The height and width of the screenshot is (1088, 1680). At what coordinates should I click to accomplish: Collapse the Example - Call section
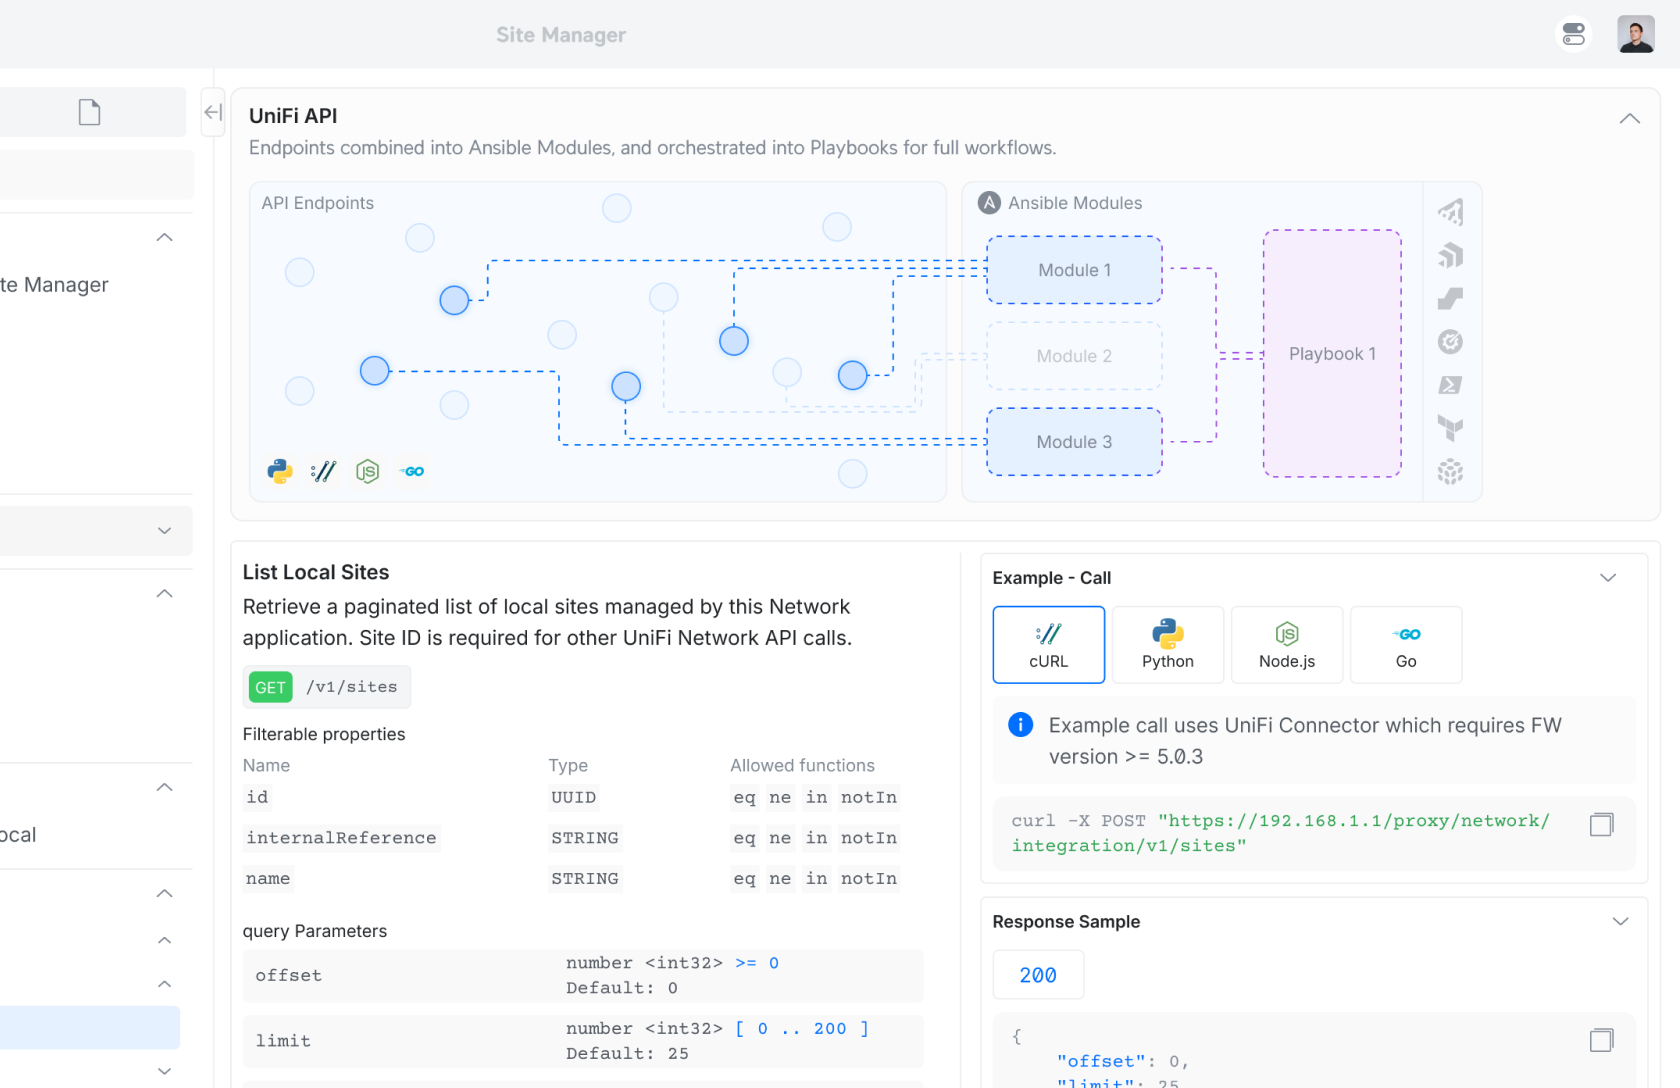[1608, 578]
